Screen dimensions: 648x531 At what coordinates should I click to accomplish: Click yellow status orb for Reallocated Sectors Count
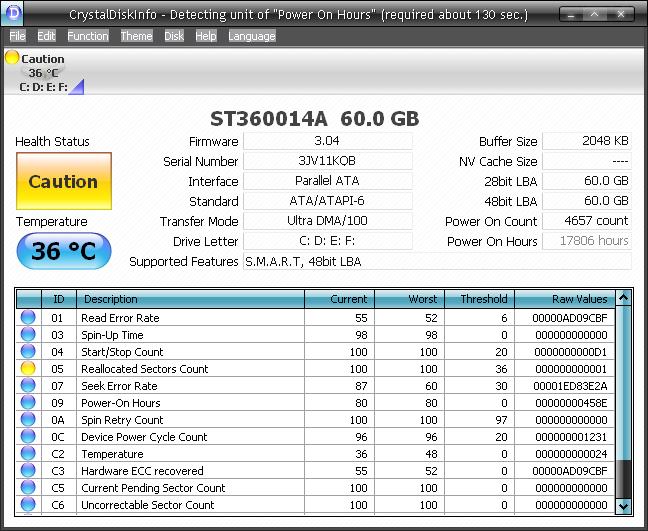click(28, 368)
